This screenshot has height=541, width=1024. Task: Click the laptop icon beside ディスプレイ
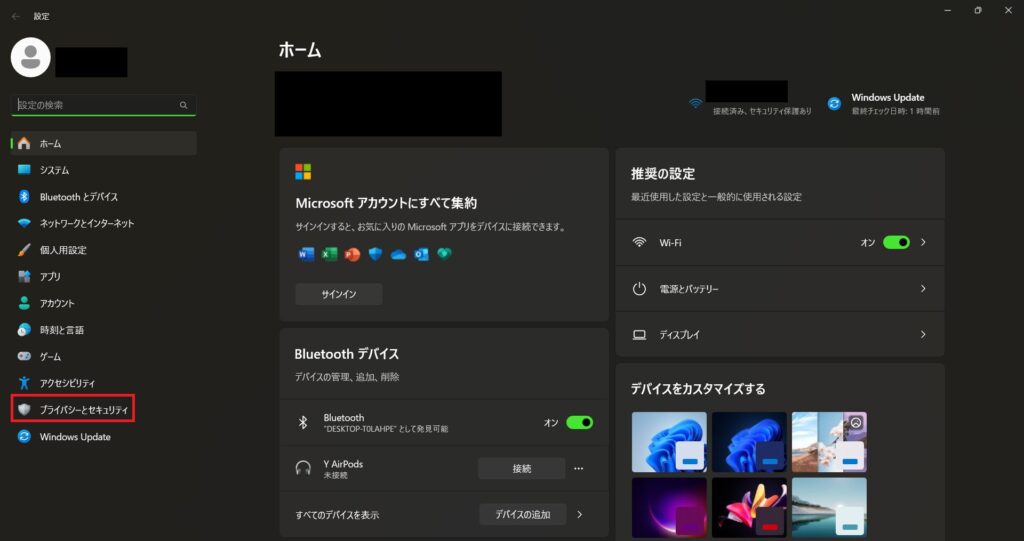pos(639,335)
